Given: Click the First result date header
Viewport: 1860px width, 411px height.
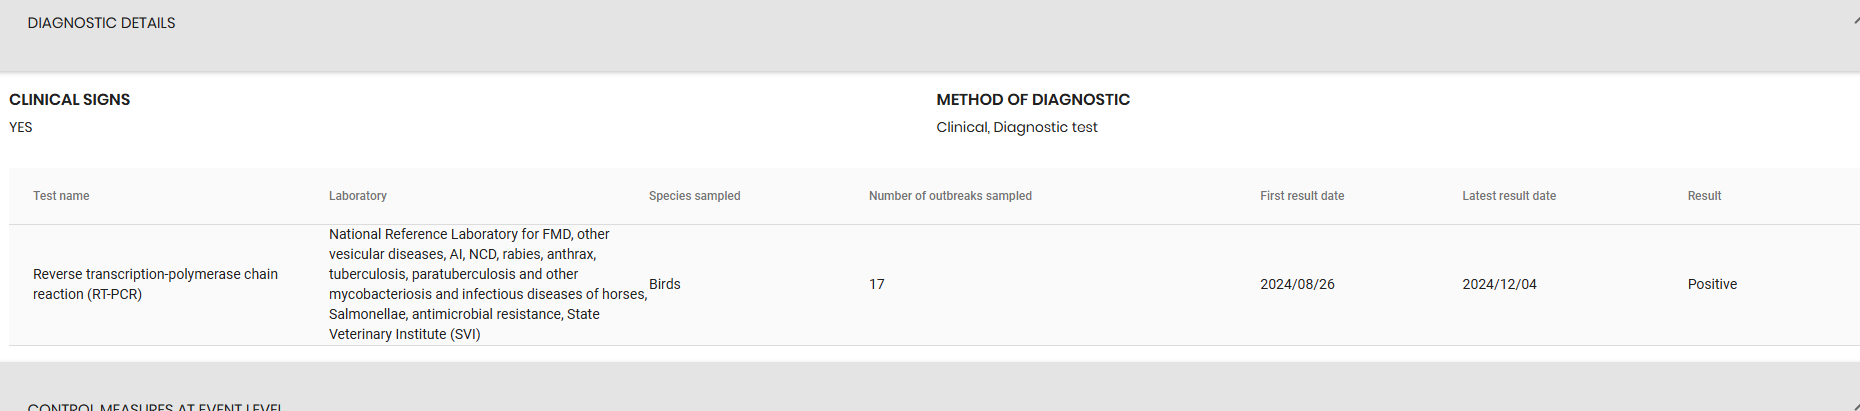Looking at the screenshot, I should [1301, 196].
